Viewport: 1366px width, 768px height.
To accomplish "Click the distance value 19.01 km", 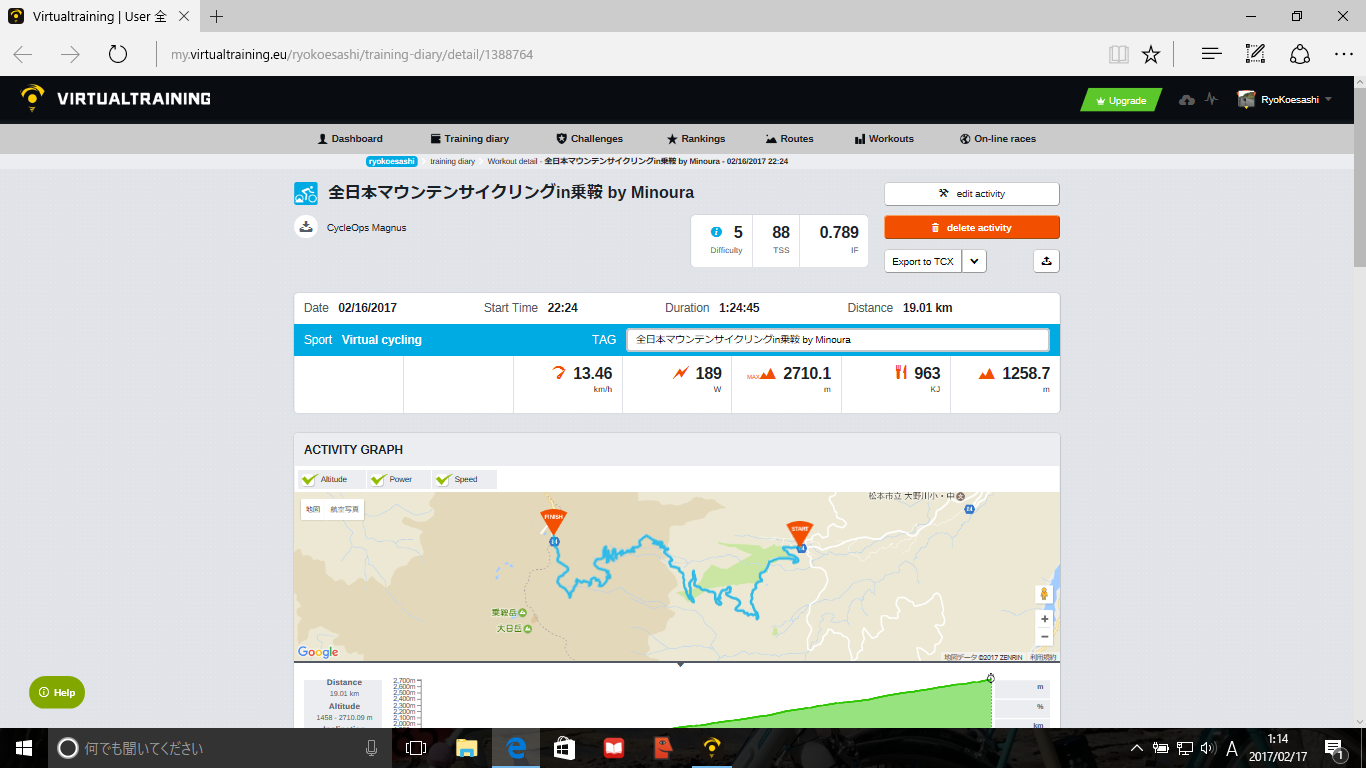I will 927,308.
